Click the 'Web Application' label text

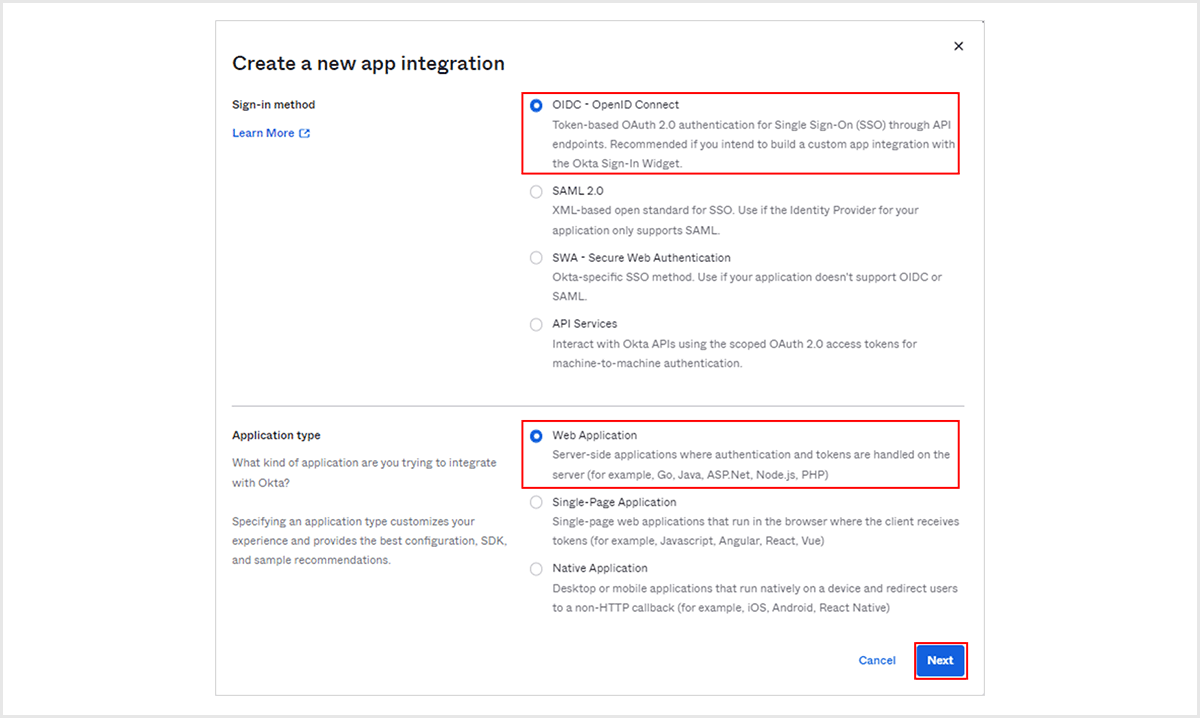coord(594,436)
